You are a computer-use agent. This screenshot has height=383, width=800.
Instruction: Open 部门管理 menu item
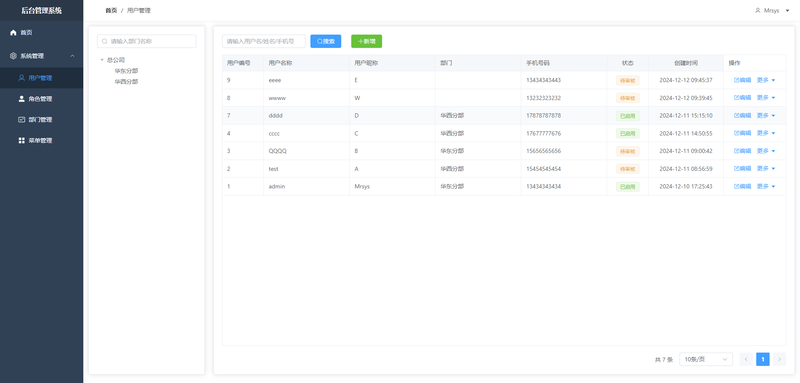[x=41, y=120]
